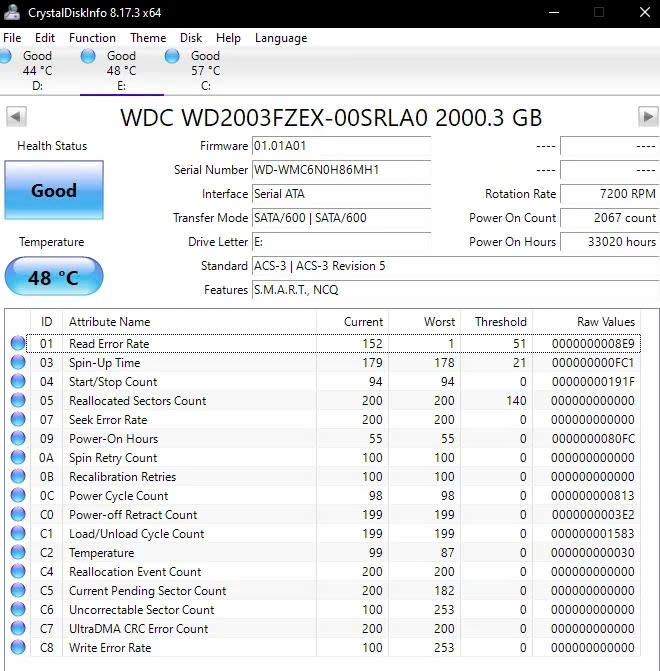Open the Language menu
Viewport: 660px width, 671px height.
[x=281, y=38]
